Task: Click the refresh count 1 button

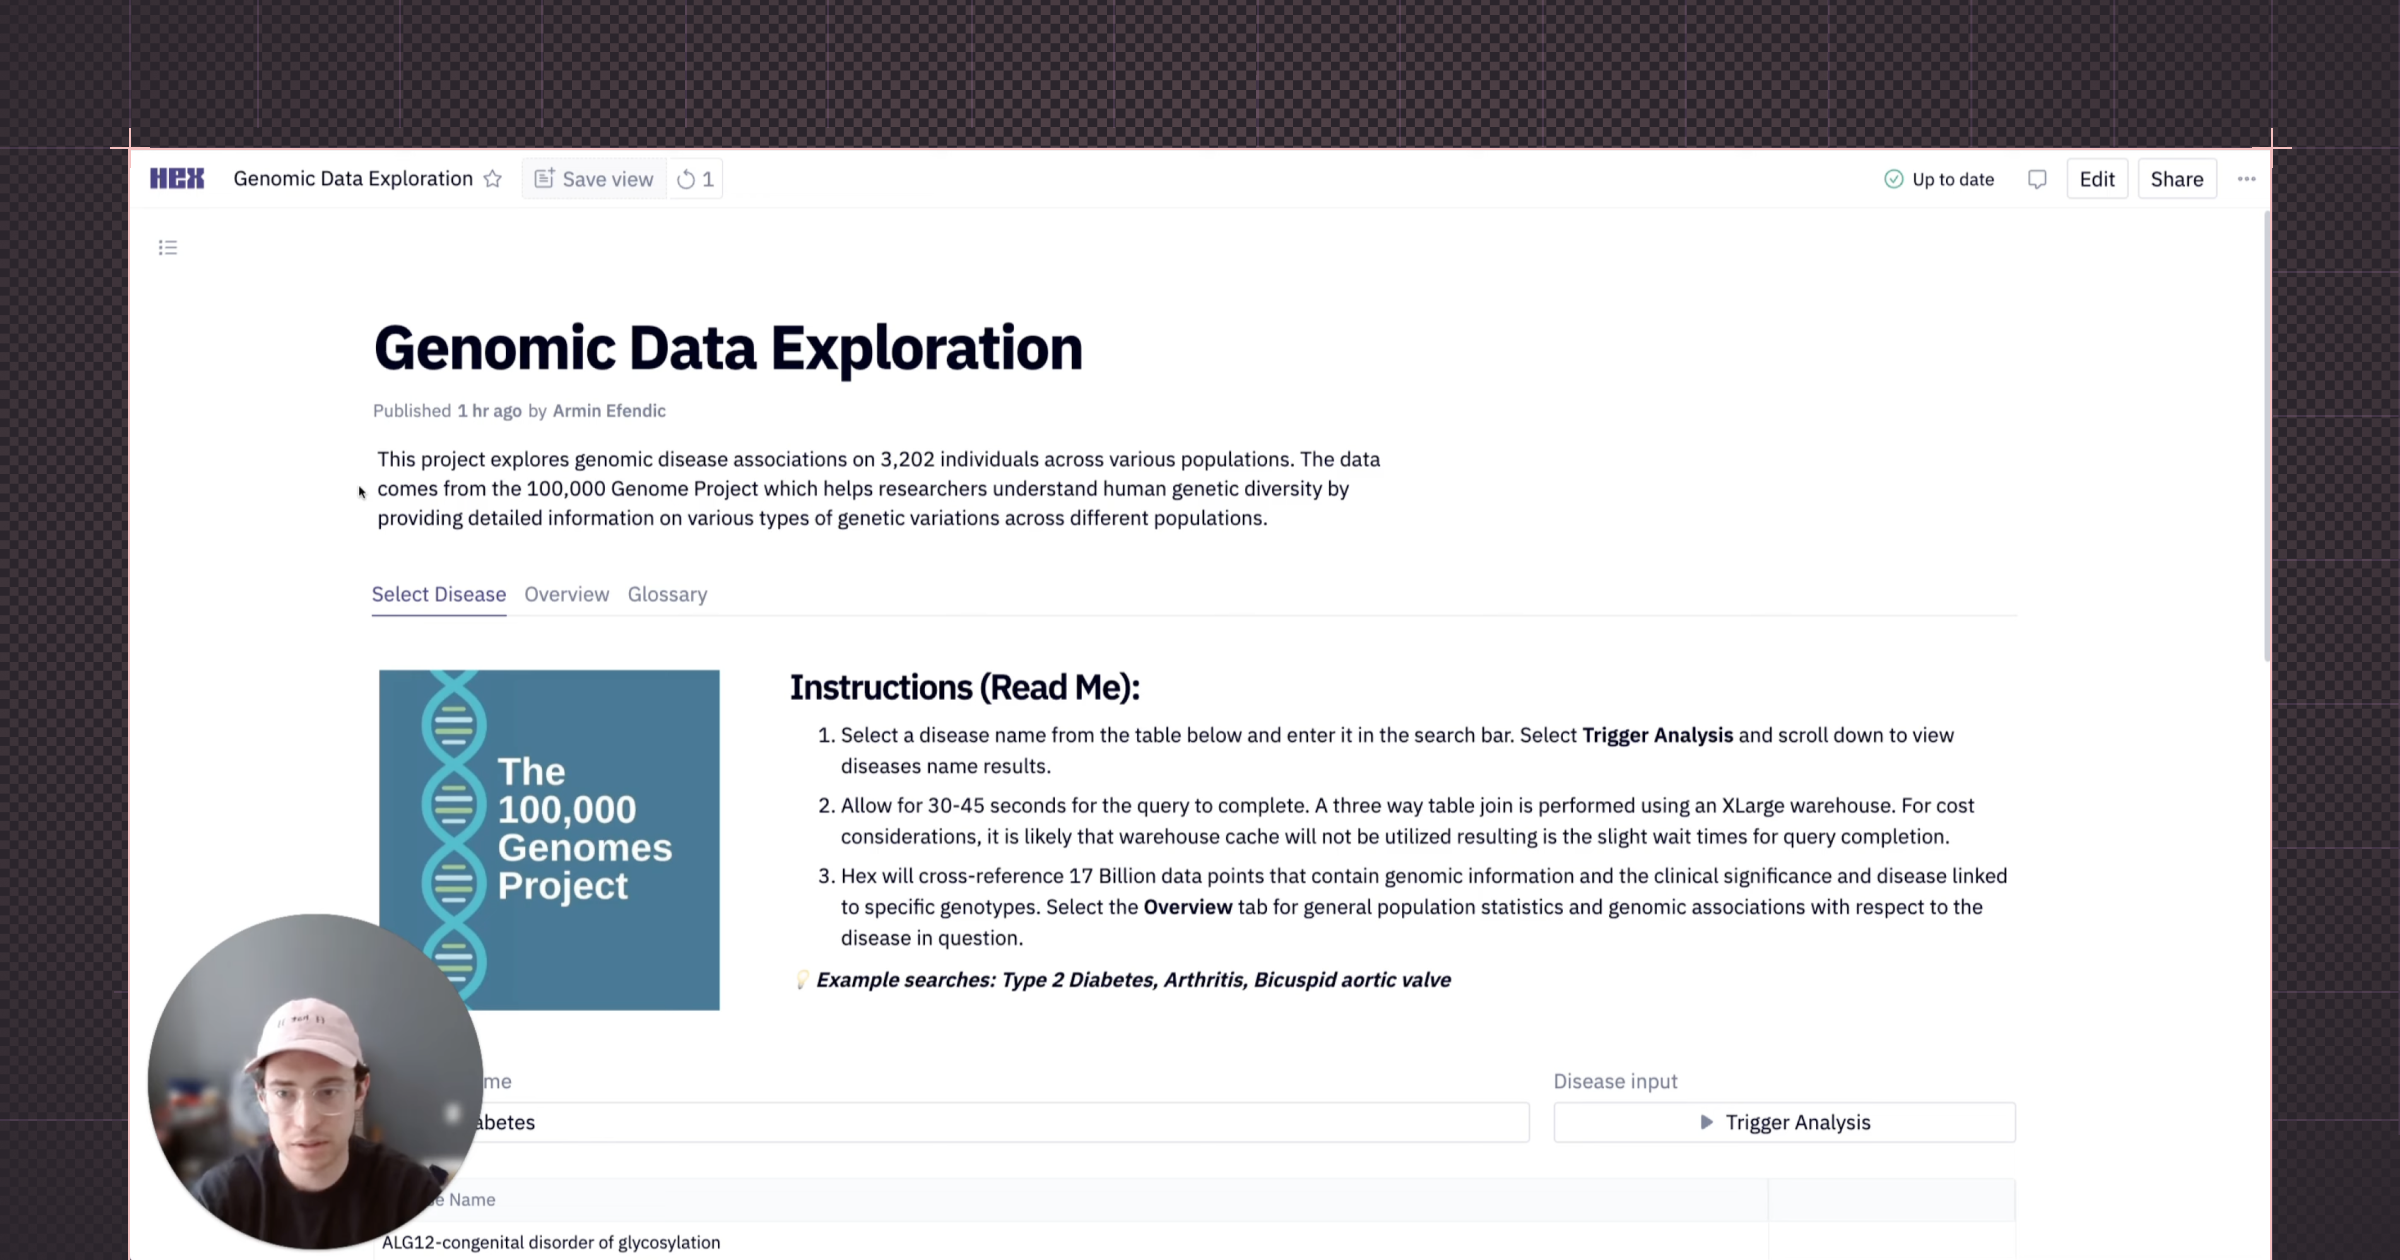Action: pos(696,179)
